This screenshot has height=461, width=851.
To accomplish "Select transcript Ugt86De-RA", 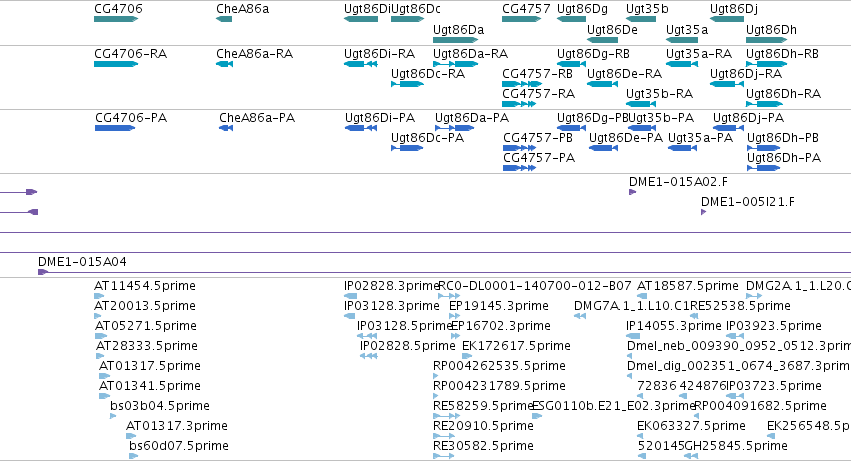I will coord(602,84).
